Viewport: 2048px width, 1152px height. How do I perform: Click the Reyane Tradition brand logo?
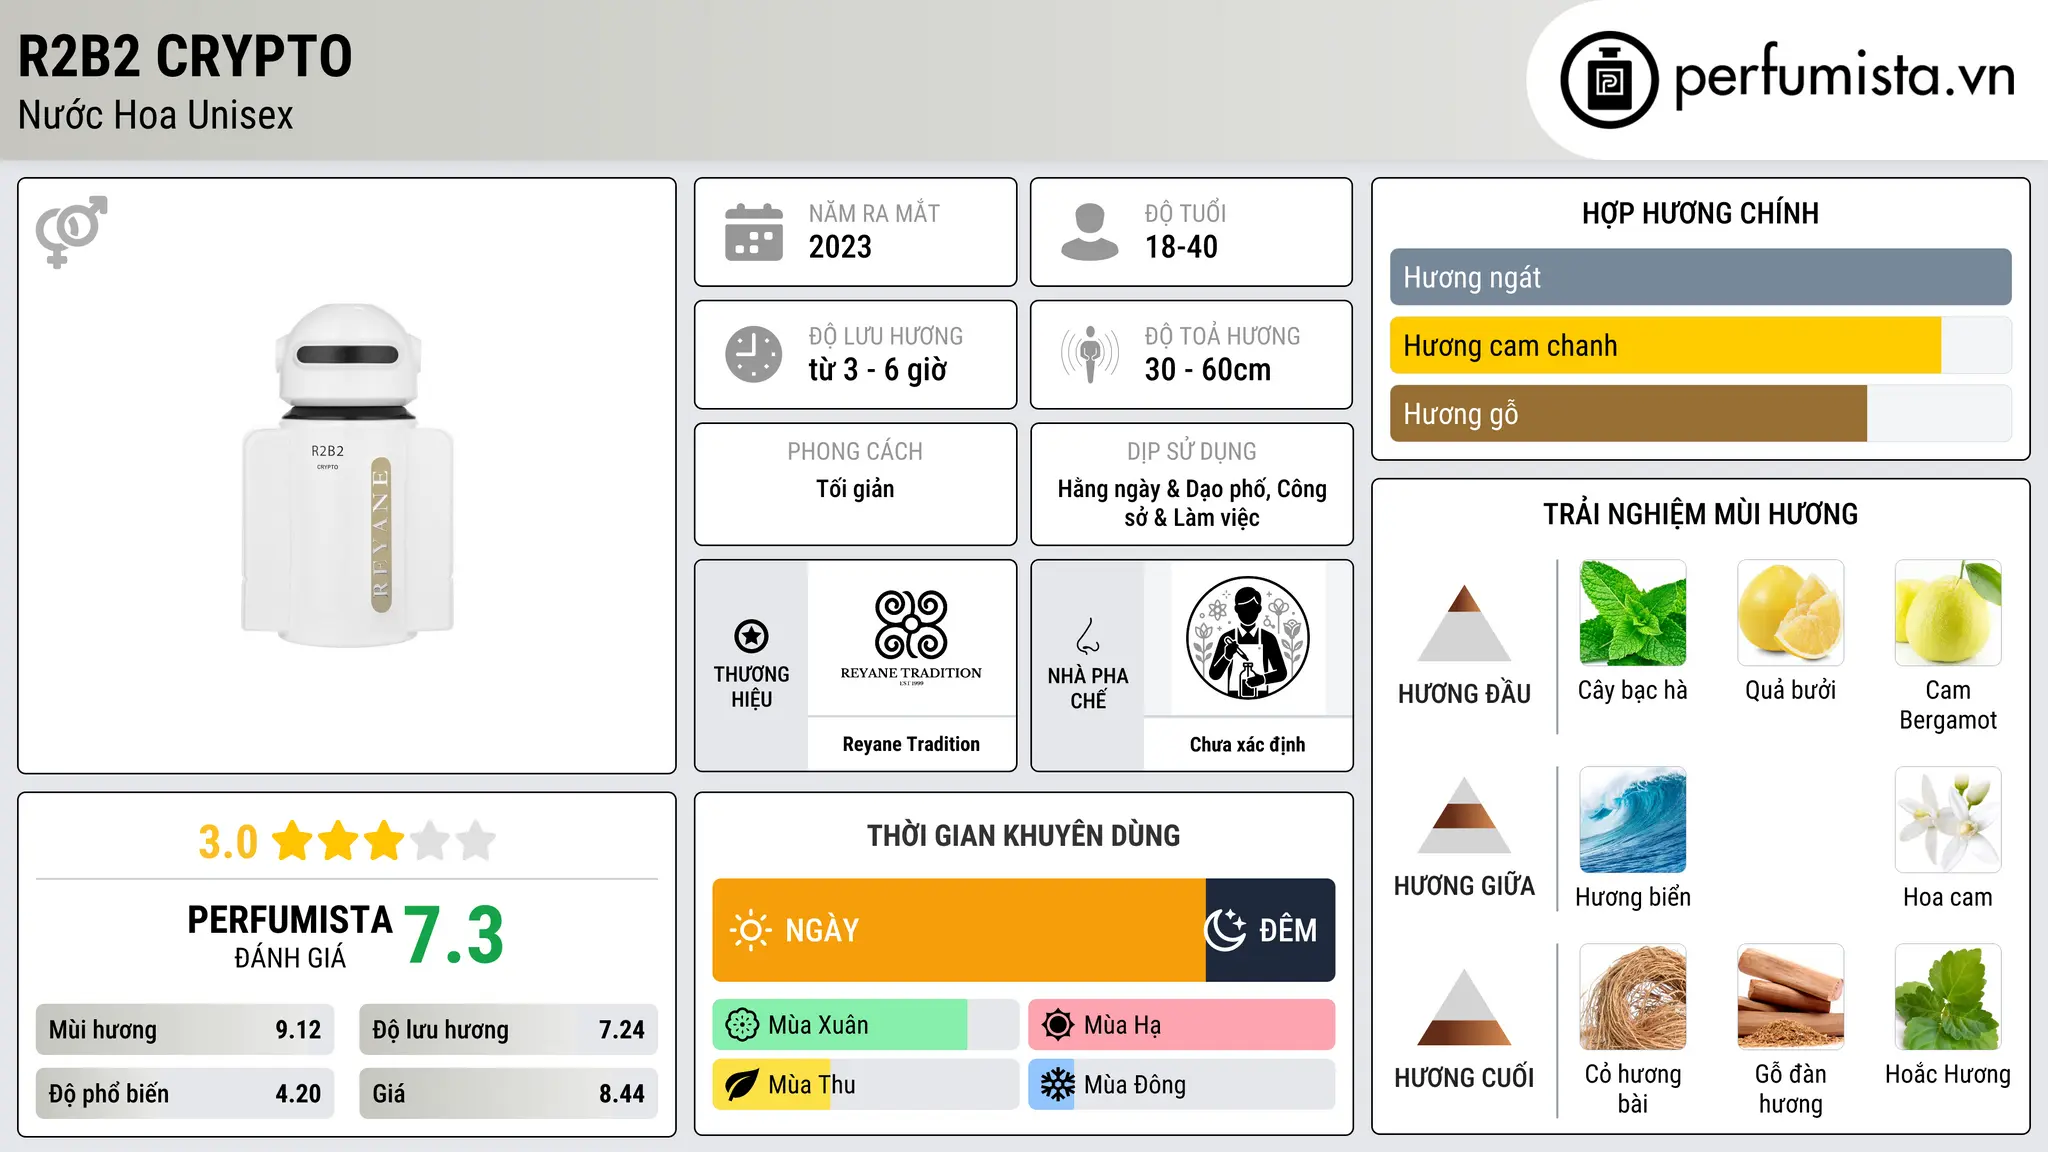[x=911, y=637]
